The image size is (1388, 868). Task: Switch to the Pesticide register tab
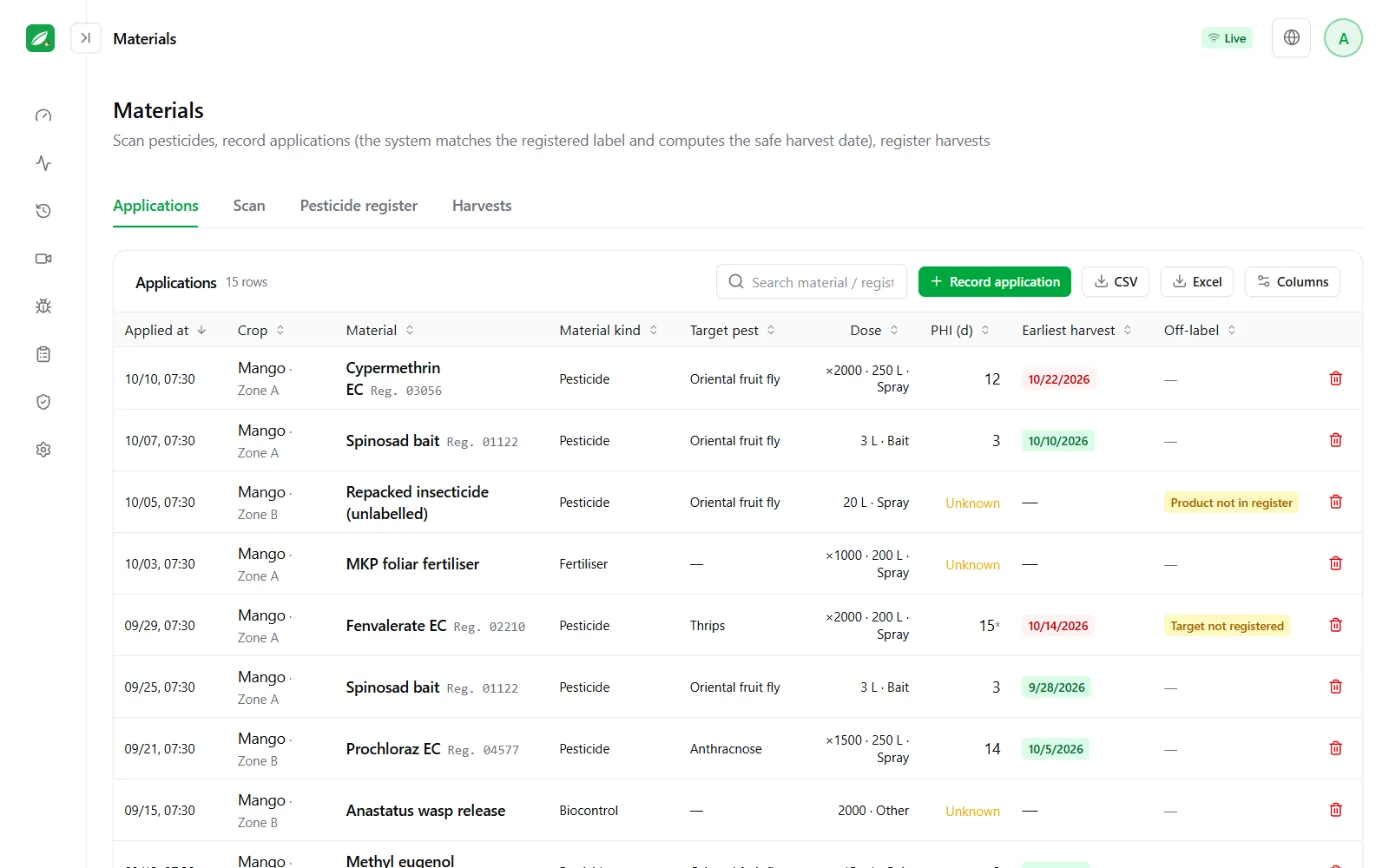coord(359,205)
